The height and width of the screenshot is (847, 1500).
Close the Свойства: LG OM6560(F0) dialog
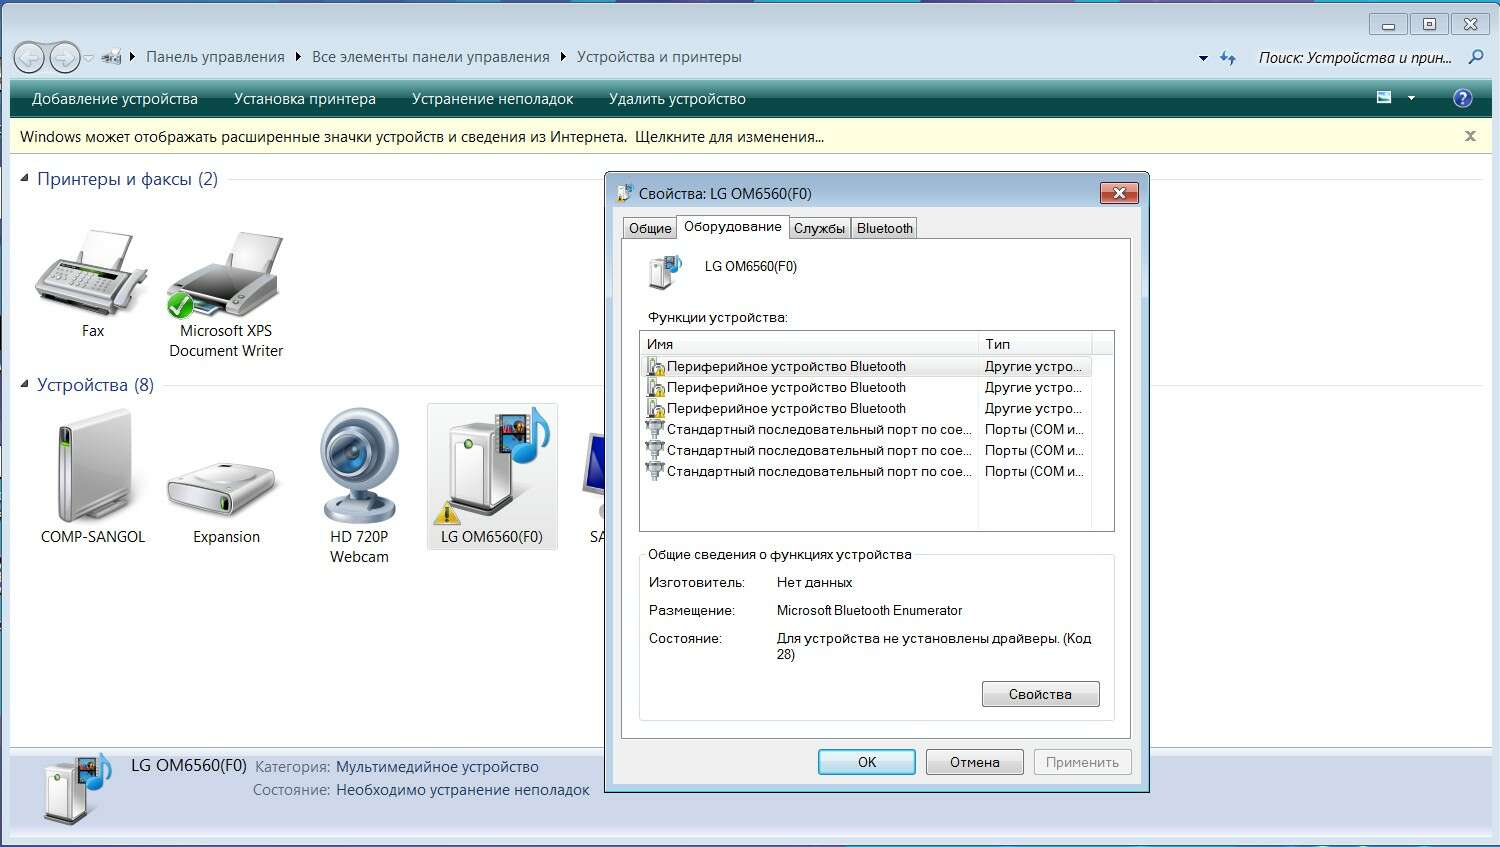point(1119,193)
